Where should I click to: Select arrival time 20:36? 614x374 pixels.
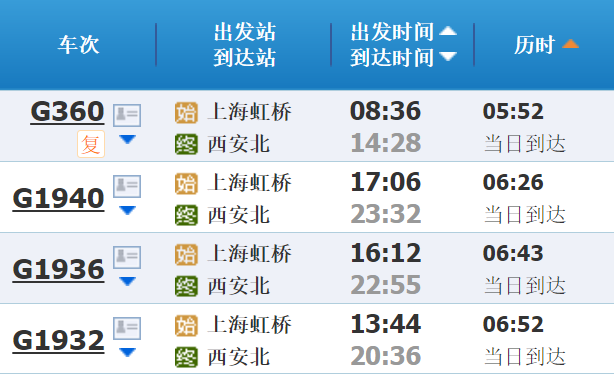tap(386, 356)
